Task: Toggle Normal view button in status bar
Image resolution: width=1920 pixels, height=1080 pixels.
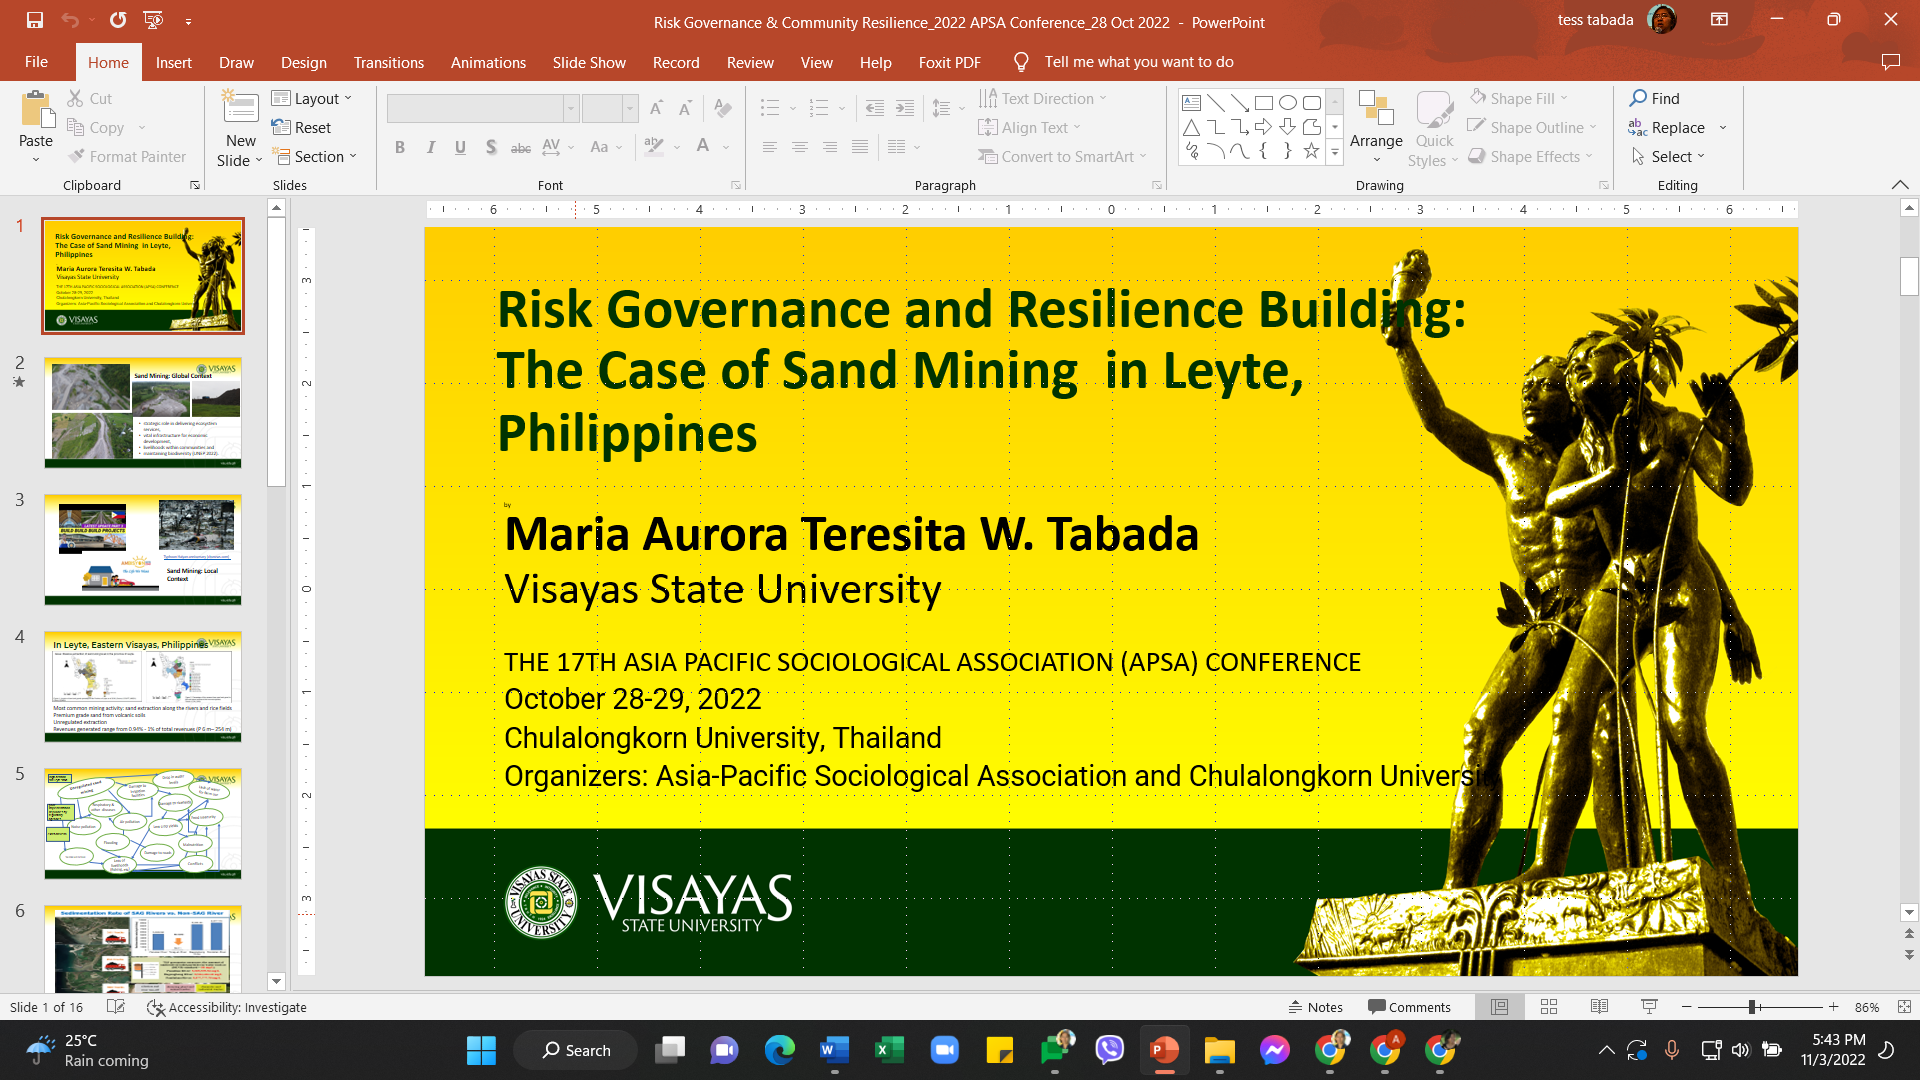Action: [1499, 1007]
